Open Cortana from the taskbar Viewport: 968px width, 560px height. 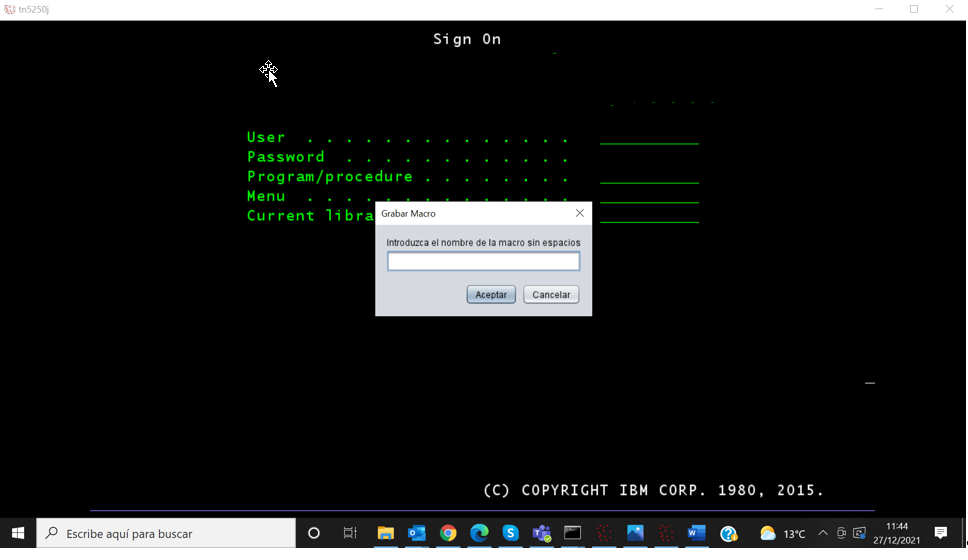(x=314, y=533)
